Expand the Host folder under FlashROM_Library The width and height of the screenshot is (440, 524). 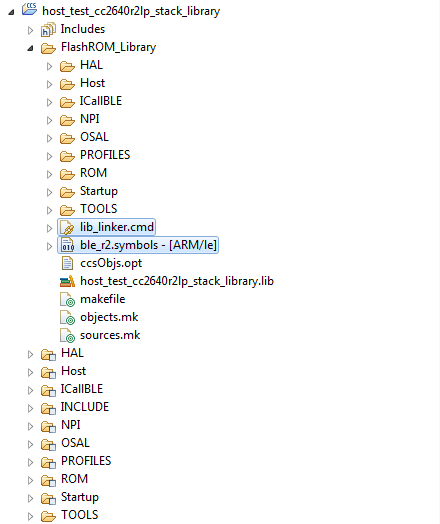49,85
